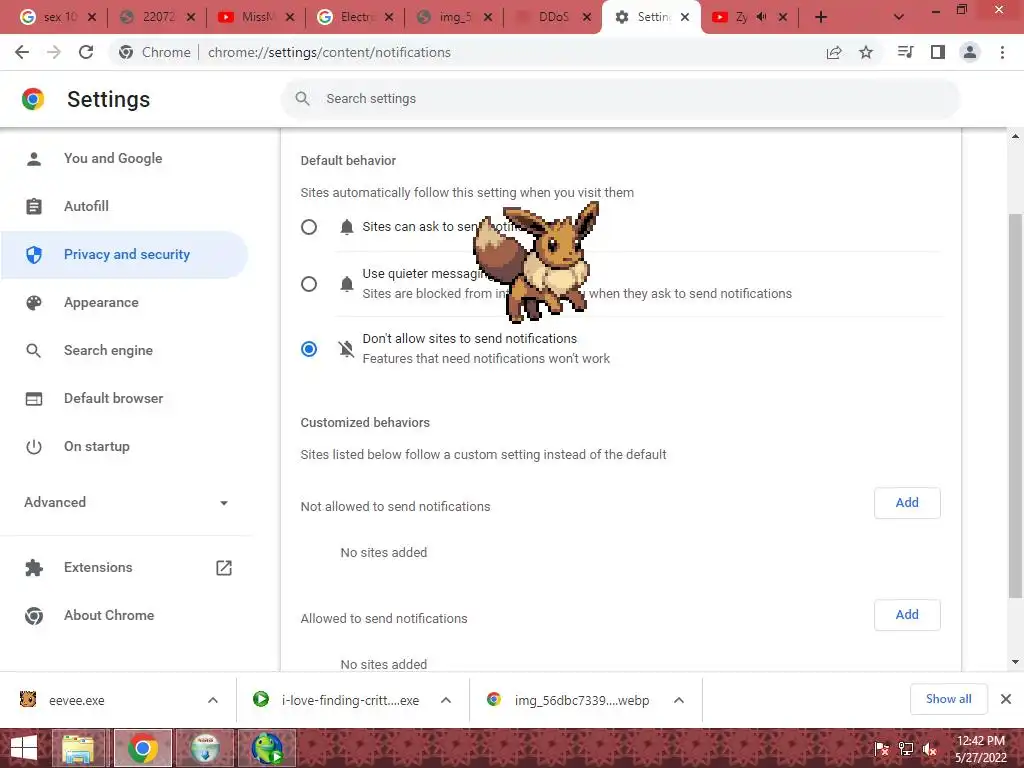Open the green frog app in taskbar
1024x768 pixels.
(268, 748)
